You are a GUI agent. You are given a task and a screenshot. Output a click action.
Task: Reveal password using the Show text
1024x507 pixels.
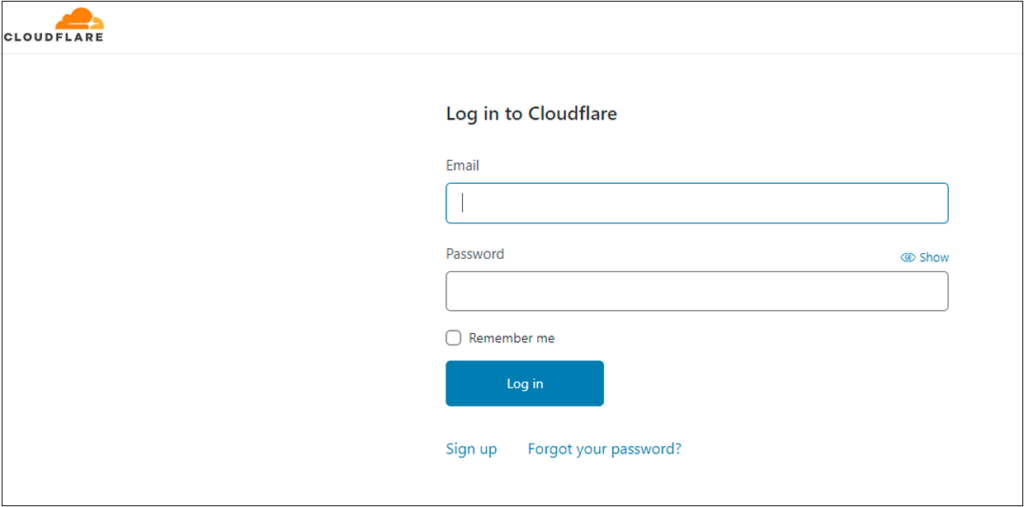click(x=934, y=257)
